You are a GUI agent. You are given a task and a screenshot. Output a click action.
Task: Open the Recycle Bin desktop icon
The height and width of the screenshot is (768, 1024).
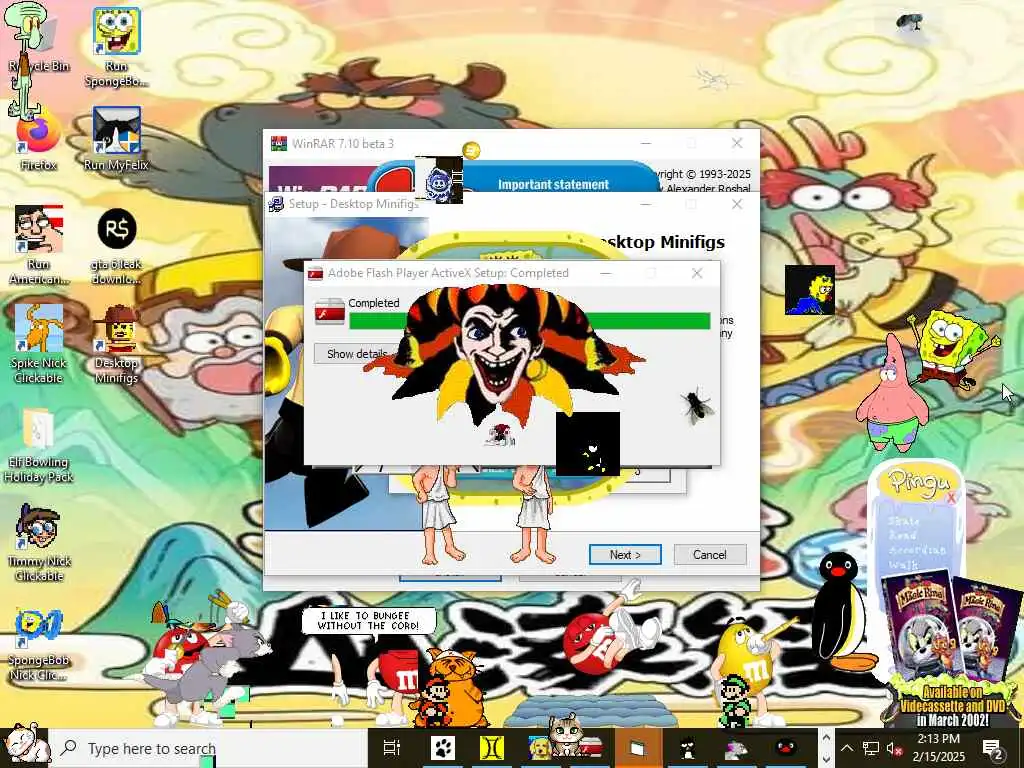pyautogui.click(x=38, y=38)
